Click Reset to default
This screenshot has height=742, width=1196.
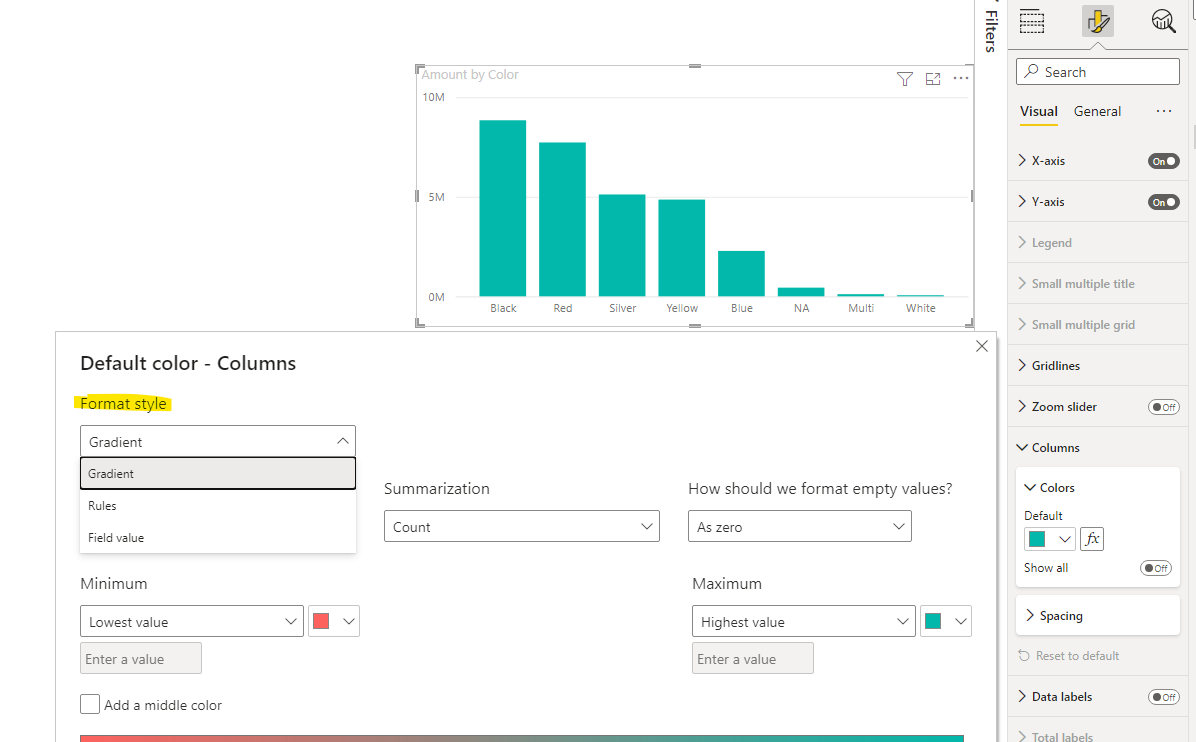click(1069, 656)
